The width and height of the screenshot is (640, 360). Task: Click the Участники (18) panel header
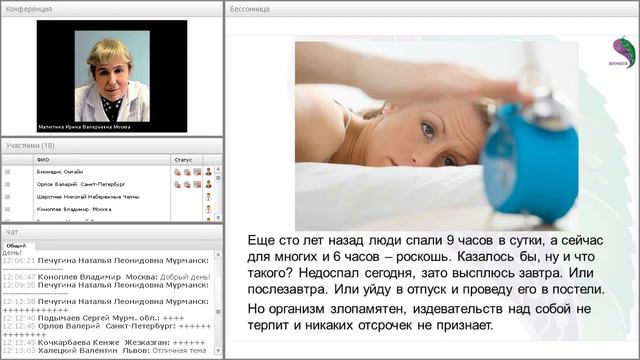(x=112, y=146)
